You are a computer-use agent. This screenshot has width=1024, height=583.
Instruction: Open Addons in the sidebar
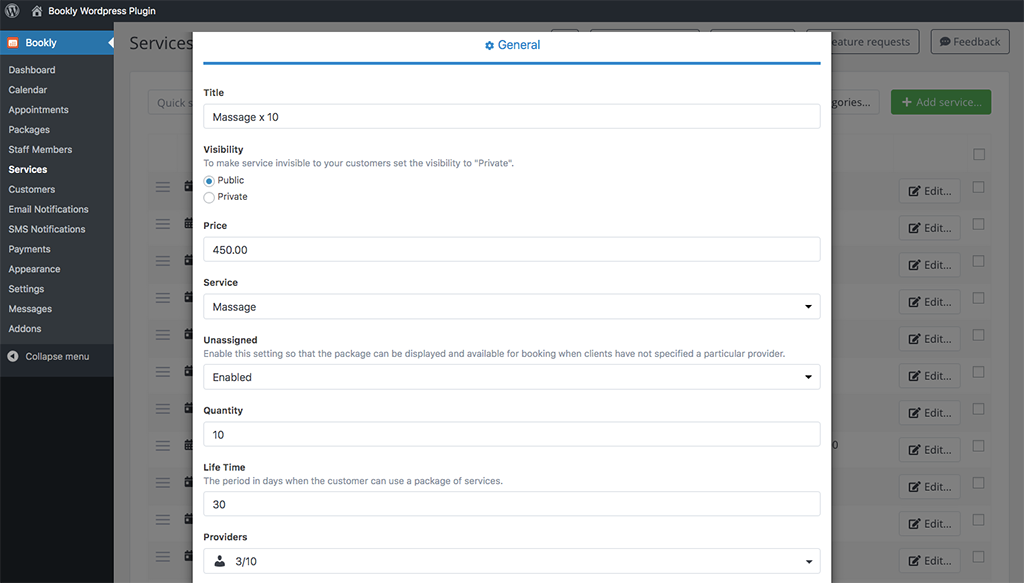click(25, 328)
